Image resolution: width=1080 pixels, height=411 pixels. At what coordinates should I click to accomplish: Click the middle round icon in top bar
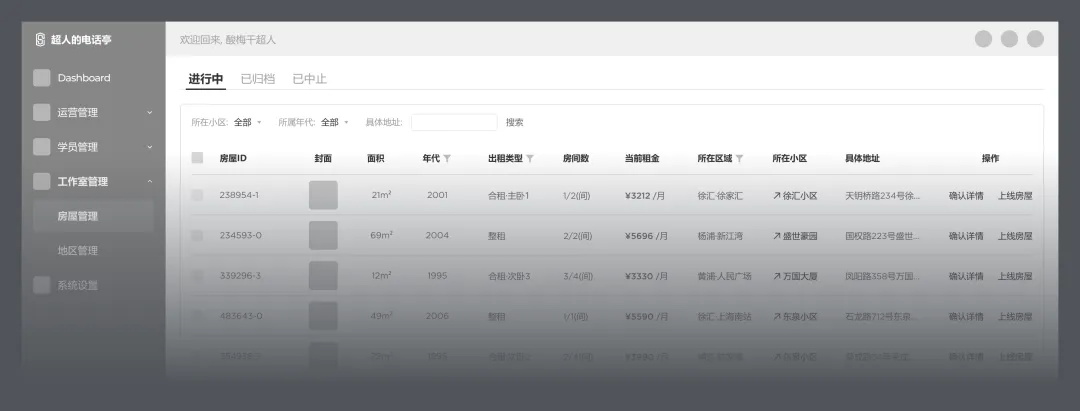pyautogui.click(x=1009, y=39)
